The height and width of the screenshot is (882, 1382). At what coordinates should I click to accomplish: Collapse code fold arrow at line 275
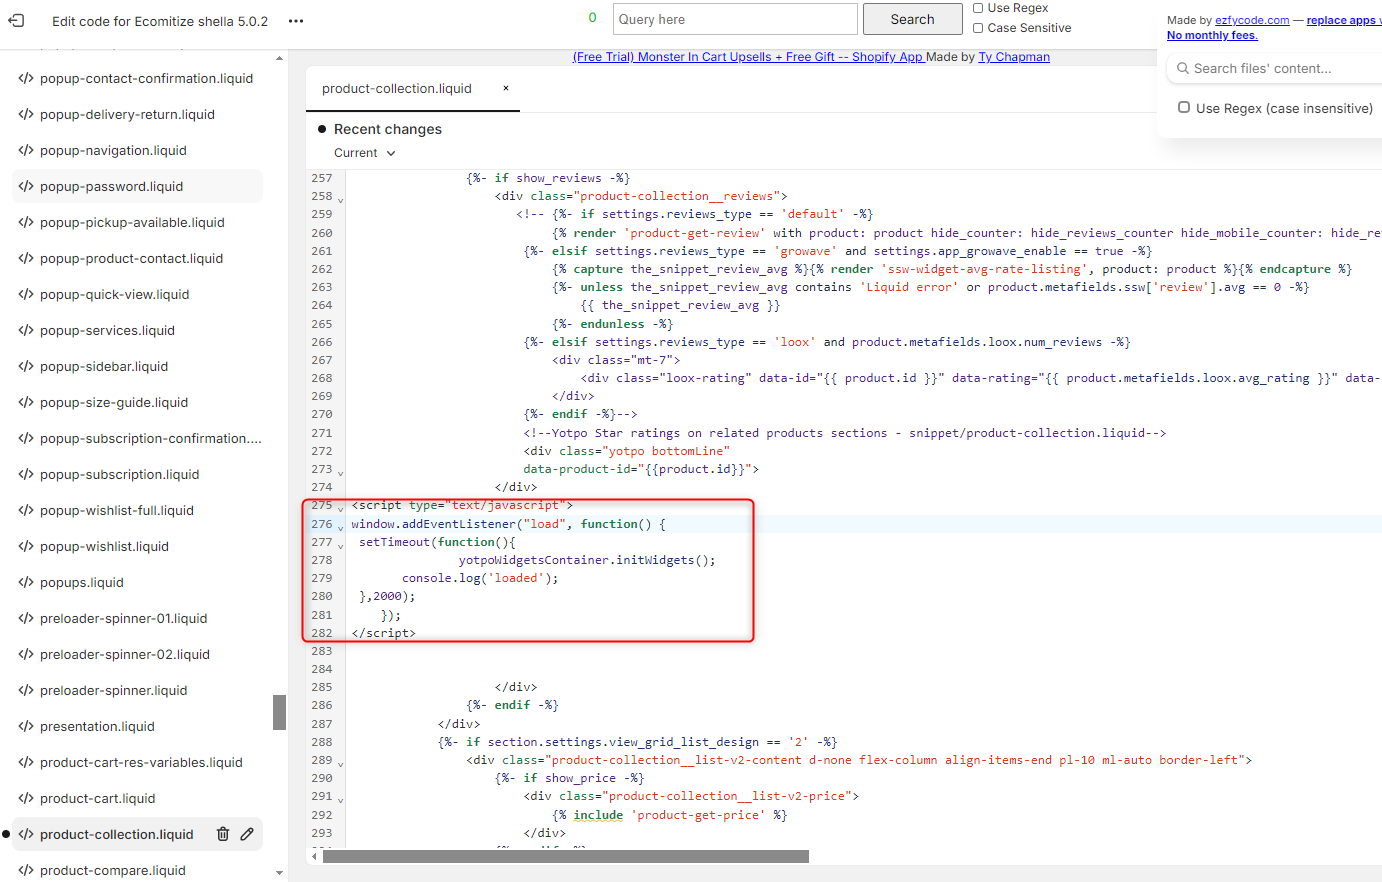[x=341, y=509]
